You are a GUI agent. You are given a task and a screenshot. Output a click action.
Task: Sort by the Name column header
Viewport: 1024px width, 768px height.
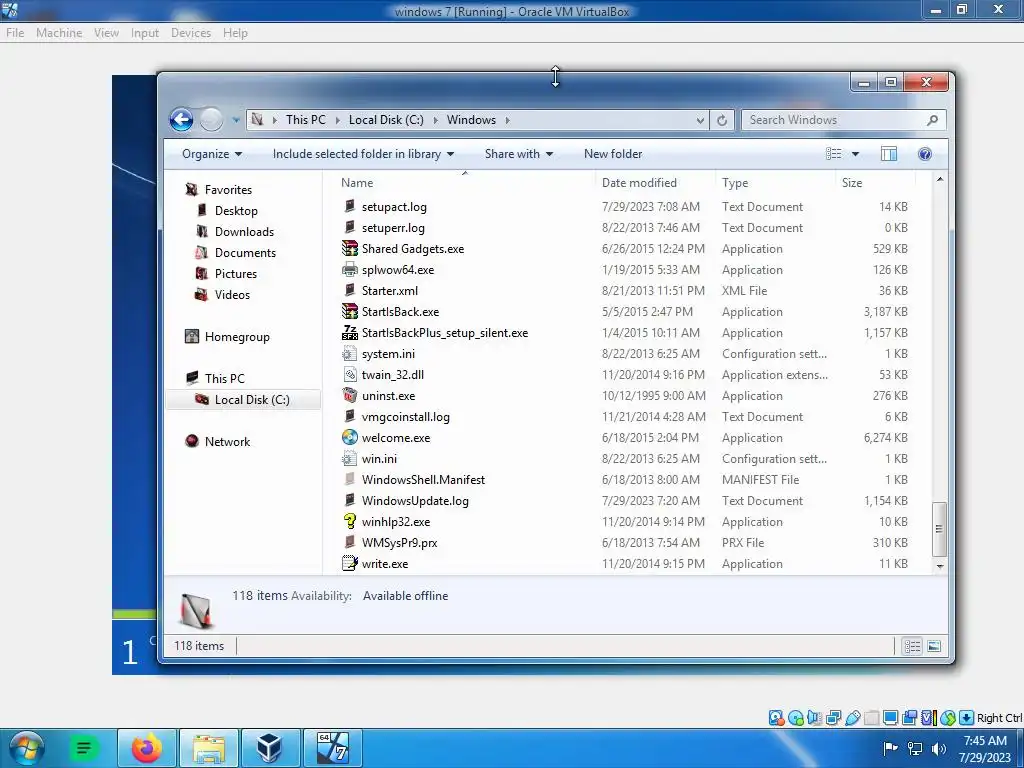pos(357,183)
